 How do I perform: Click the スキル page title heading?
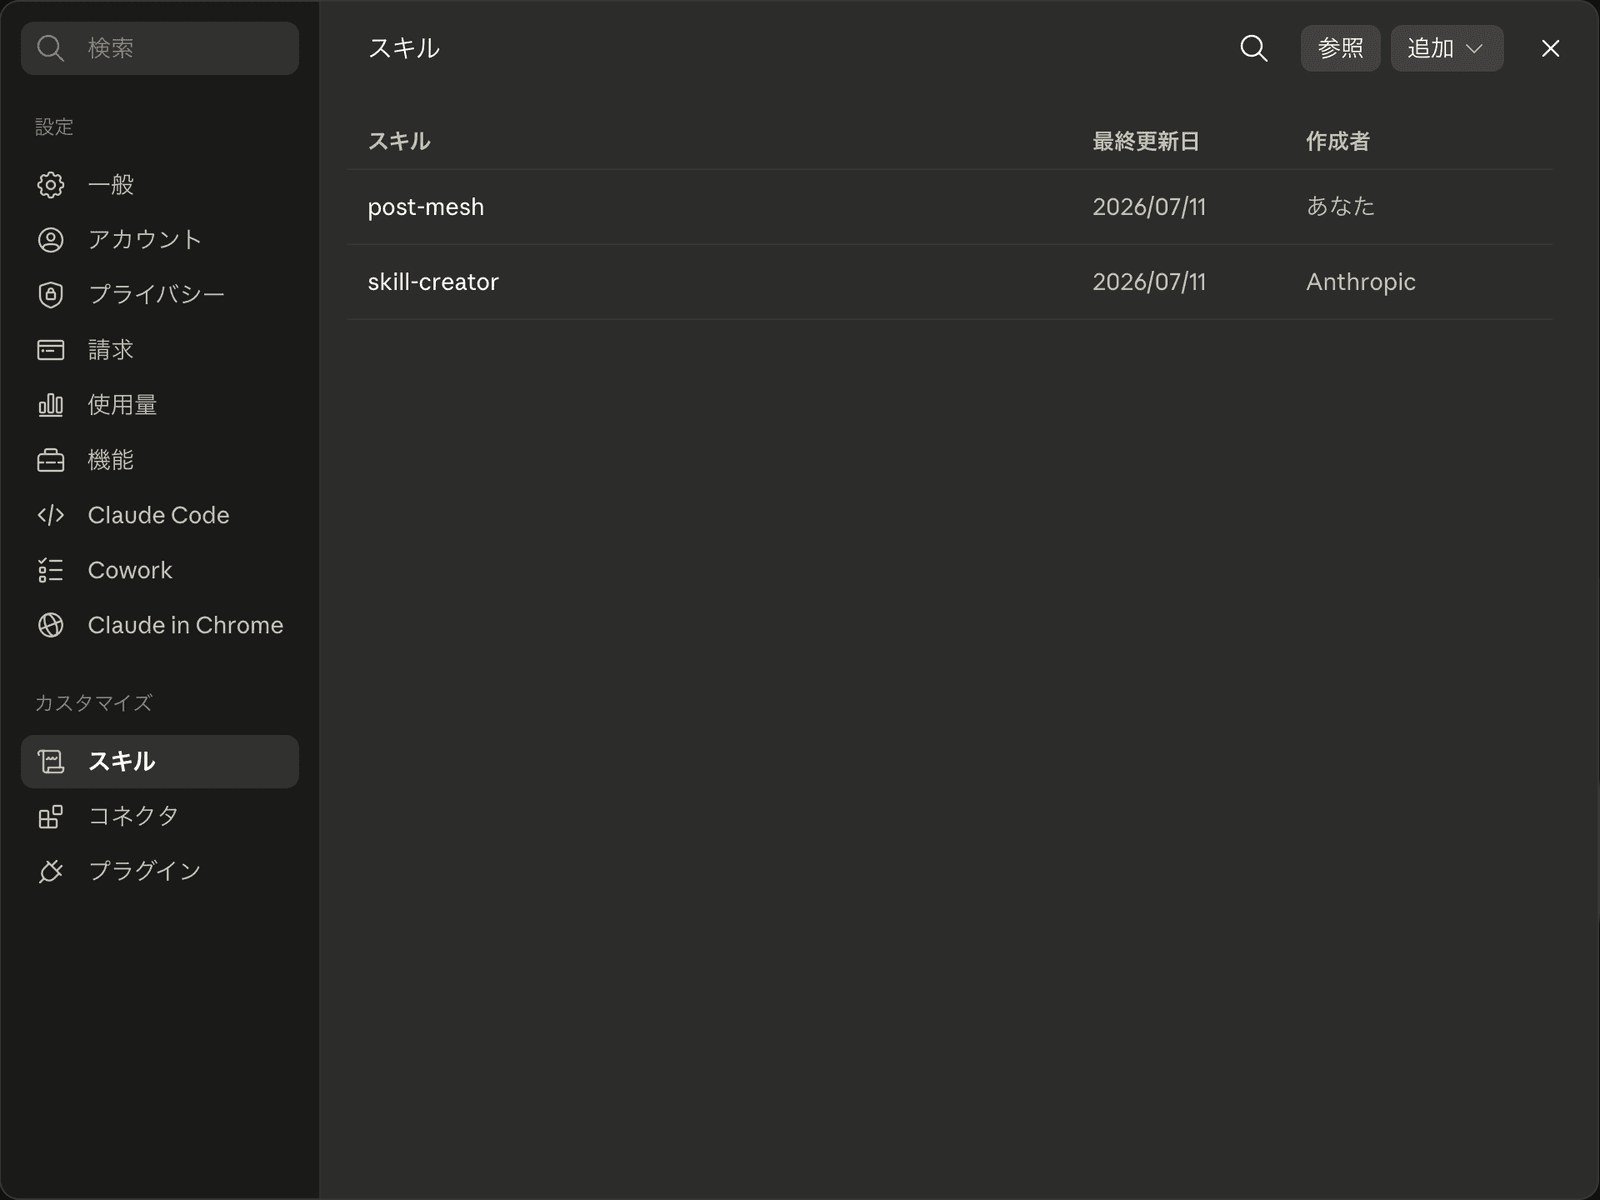coord(404,48)
